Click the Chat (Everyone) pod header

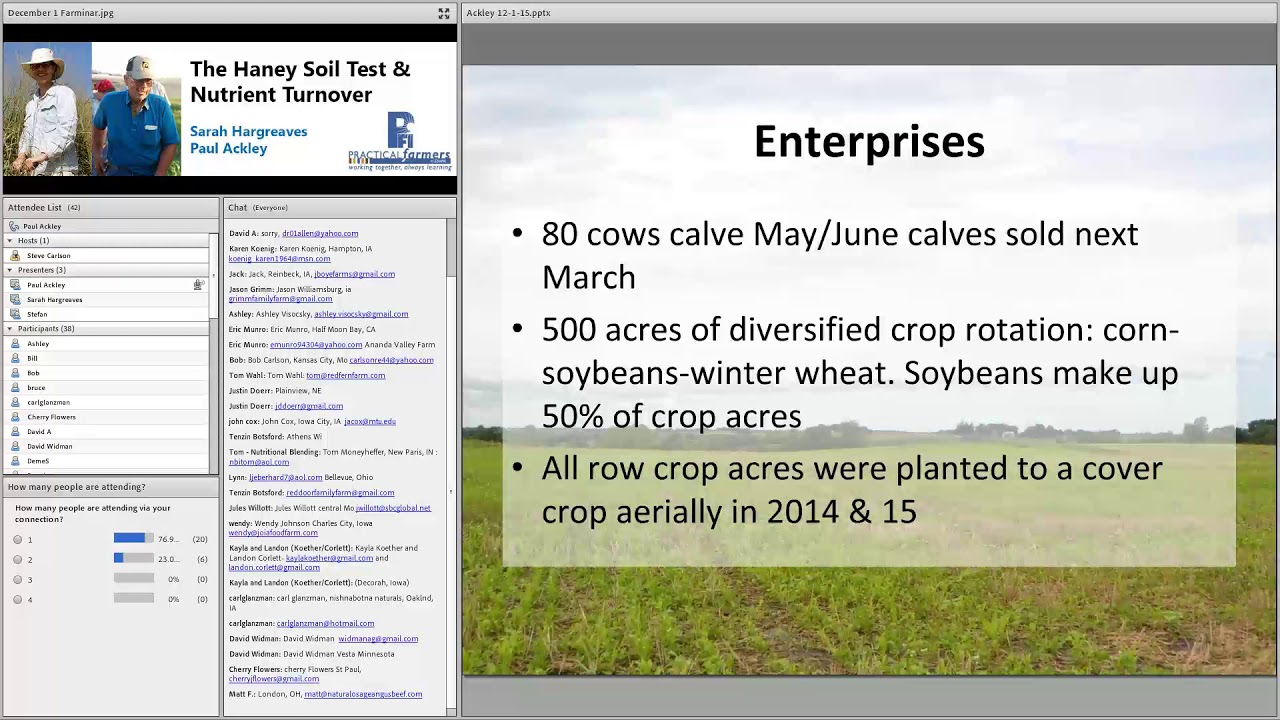click(x=340, y=207)
